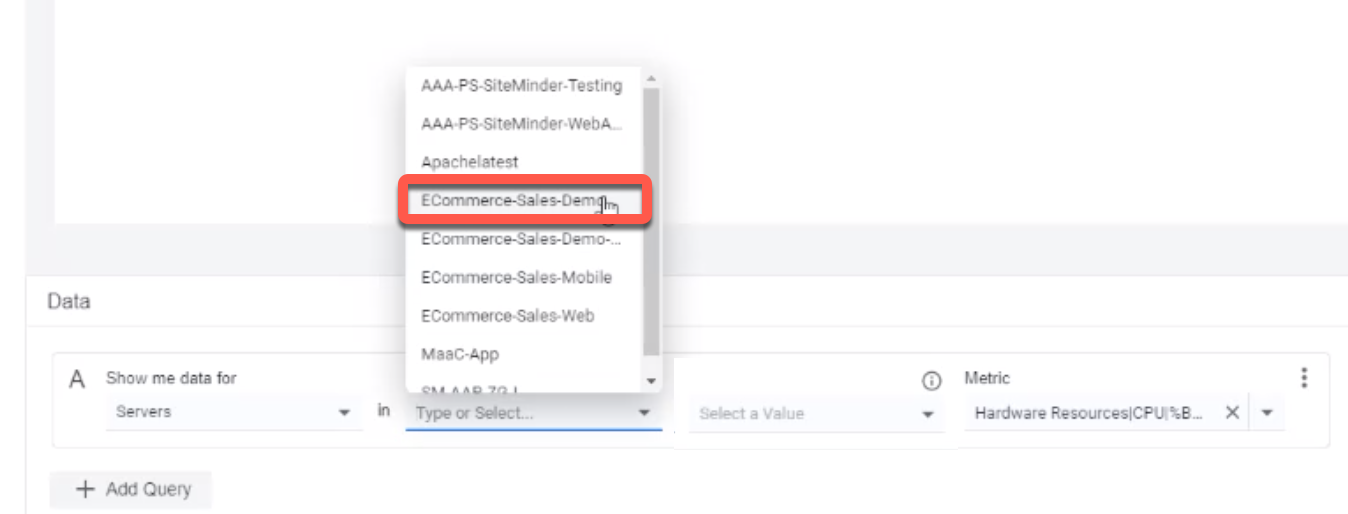1348x514 pixels.
Task: Open the Select a Value dropdown
Action: click(x=814, y=413)
